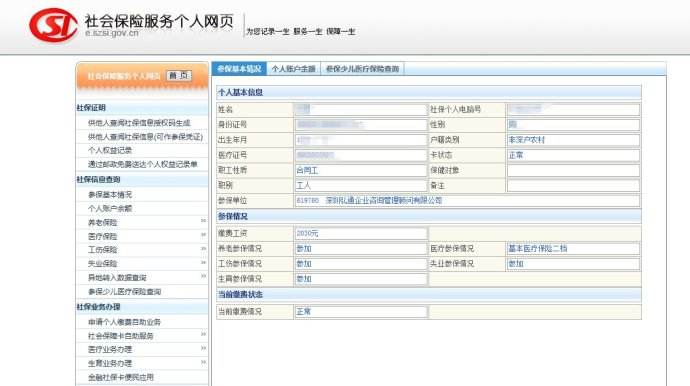Open 金融社保卡便民应用 in the sidebar
Viewport: 690px width, 386px height.
(121, 378)
